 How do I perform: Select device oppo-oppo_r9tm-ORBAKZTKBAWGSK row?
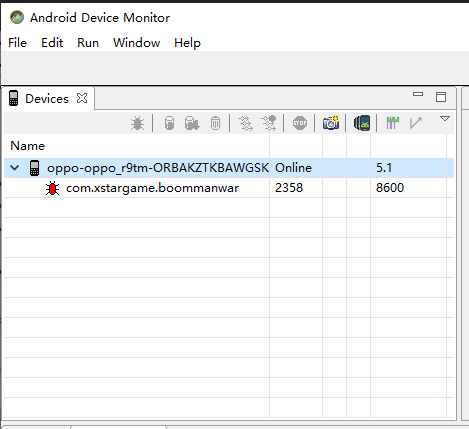[229, 168]
